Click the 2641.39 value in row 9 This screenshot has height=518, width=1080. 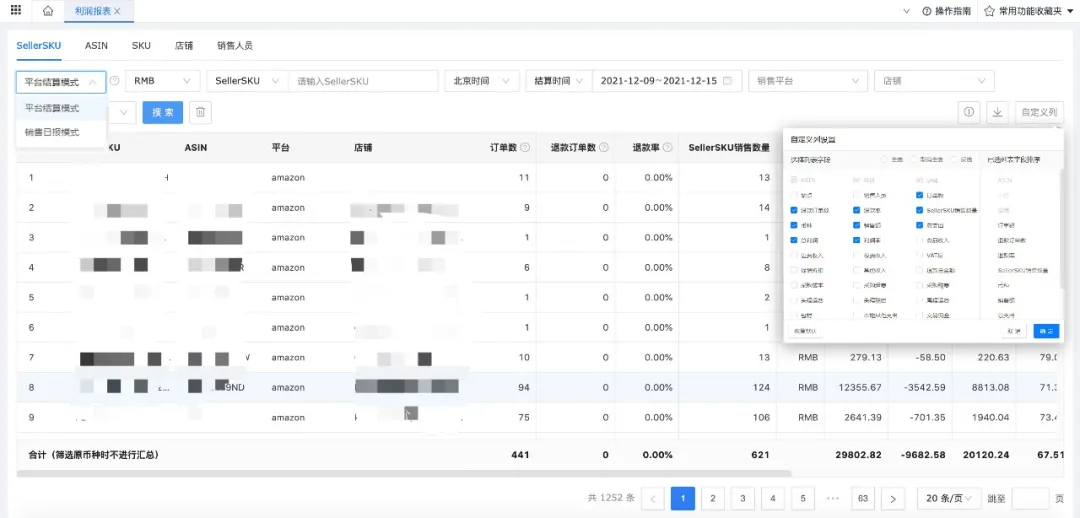coord(860,417)
